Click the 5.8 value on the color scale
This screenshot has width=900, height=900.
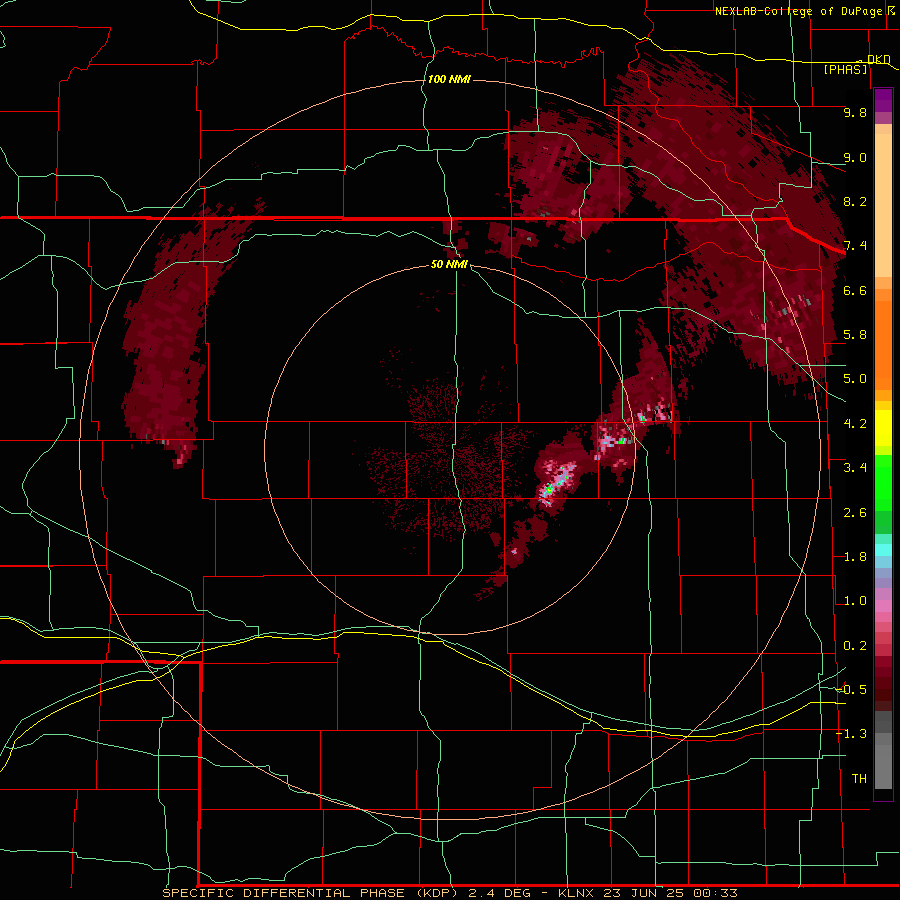pos(855,335)
